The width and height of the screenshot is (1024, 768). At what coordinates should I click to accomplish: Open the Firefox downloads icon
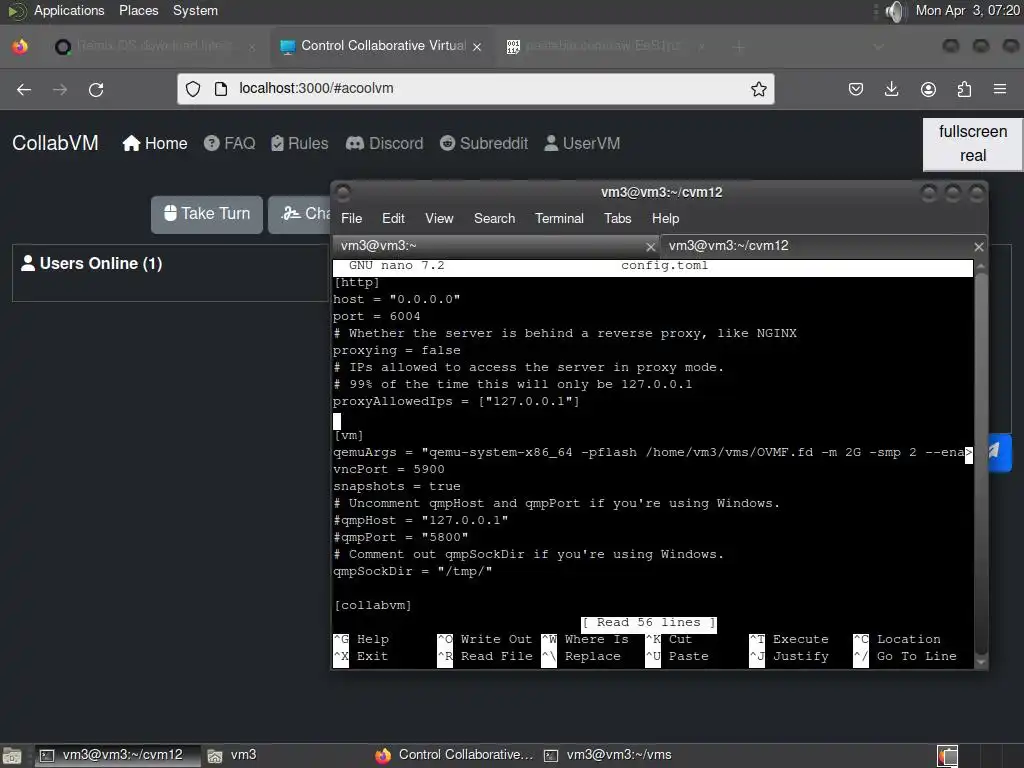point(891,89)
